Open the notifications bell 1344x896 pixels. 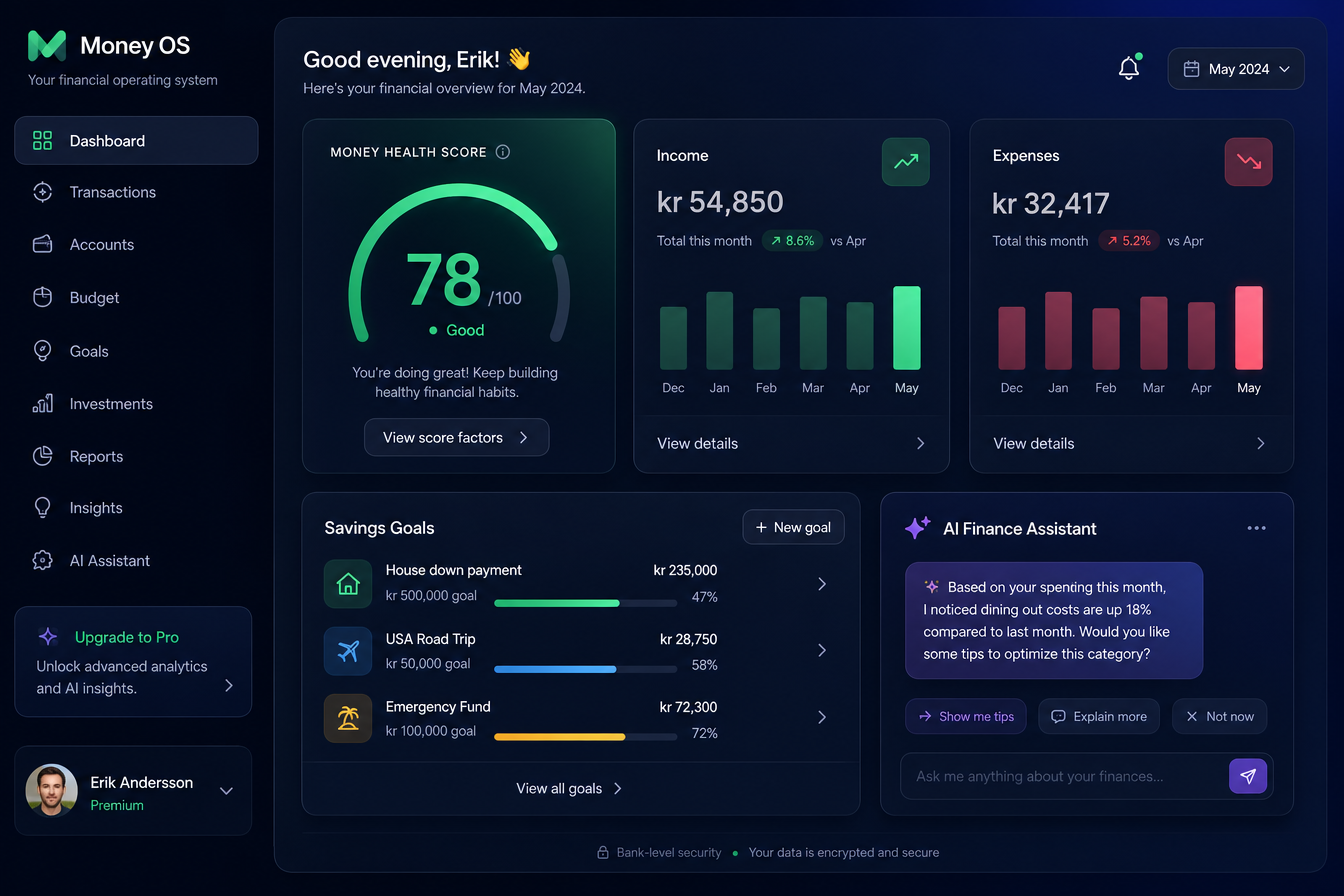(1129, 69)
